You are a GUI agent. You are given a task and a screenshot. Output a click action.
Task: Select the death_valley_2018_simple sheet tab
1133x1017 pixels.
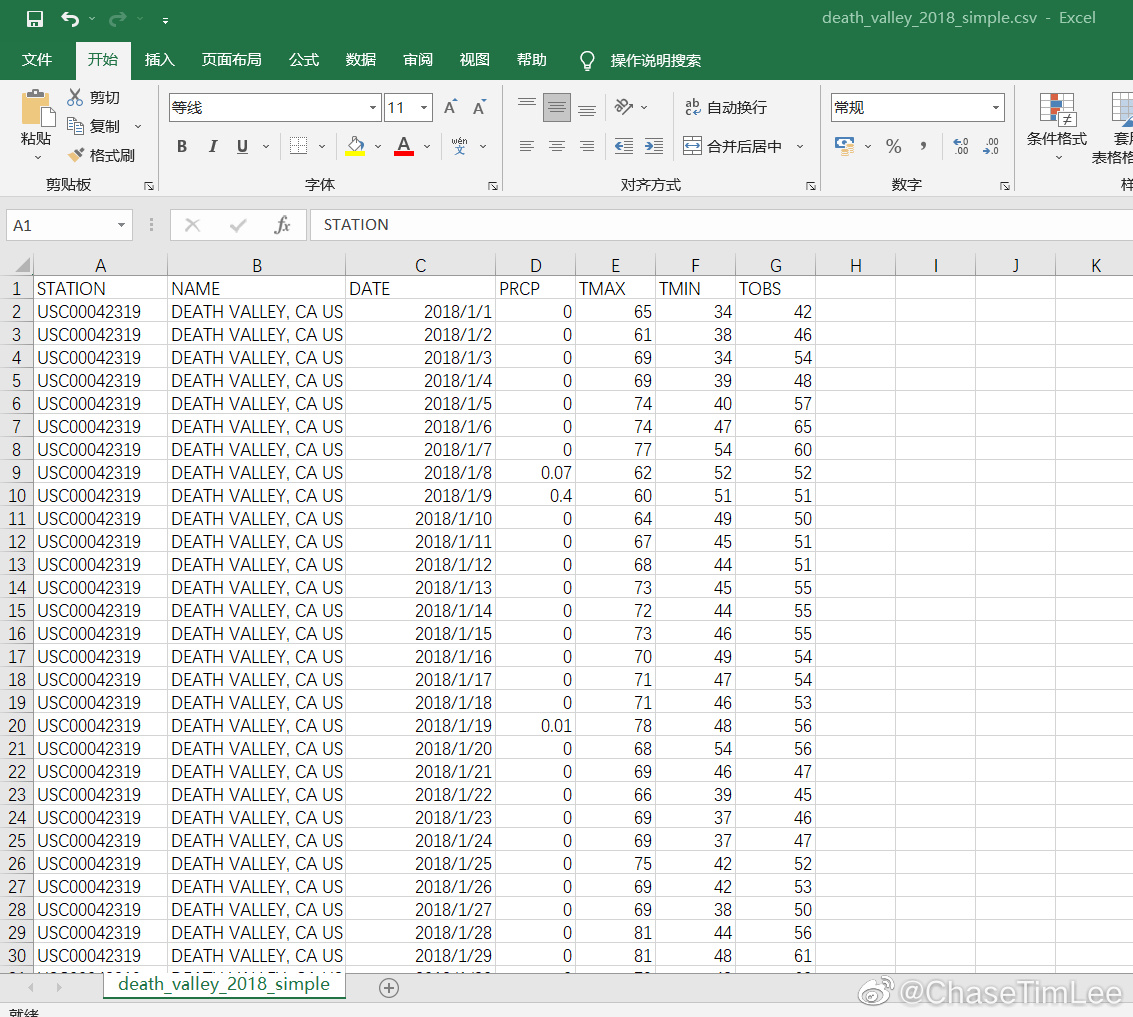tap(224, 984)
